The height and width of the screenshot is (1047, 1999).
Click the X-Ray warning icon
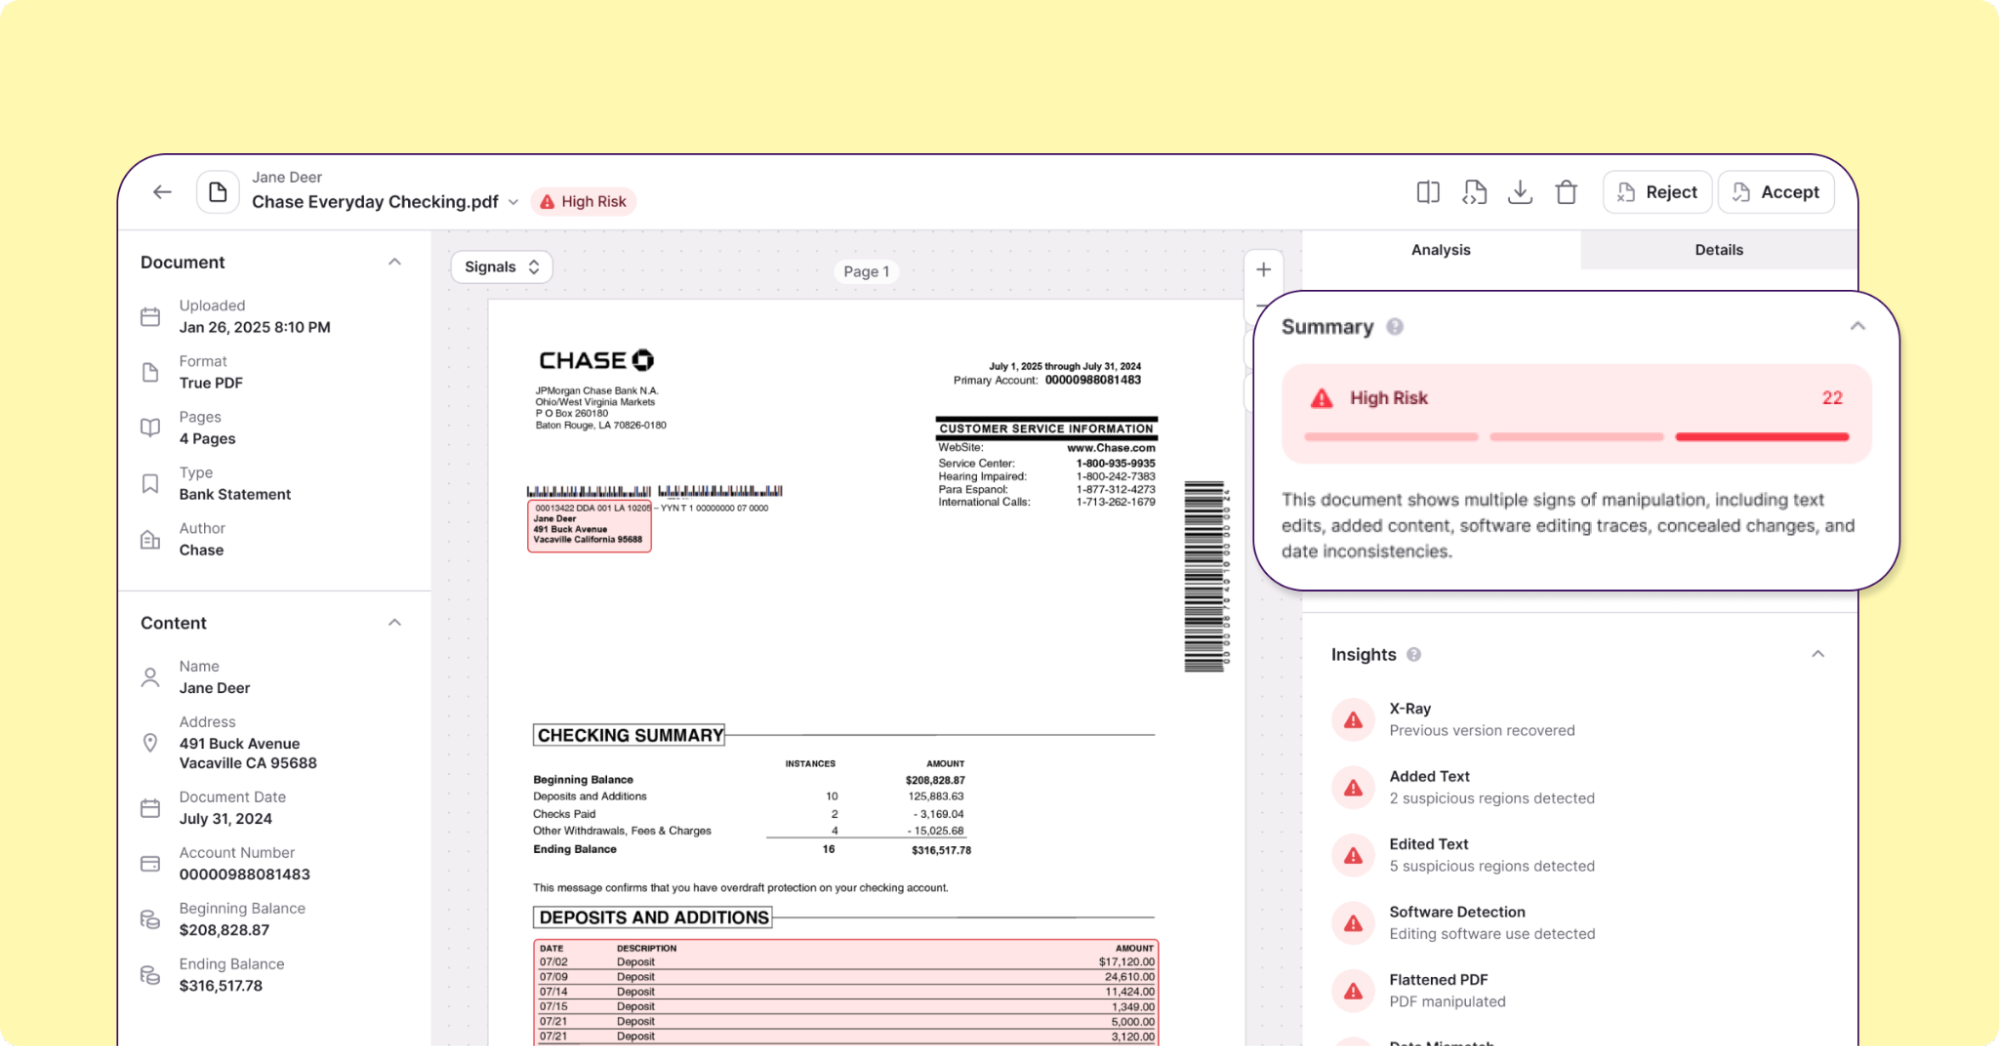point(1353,720)
